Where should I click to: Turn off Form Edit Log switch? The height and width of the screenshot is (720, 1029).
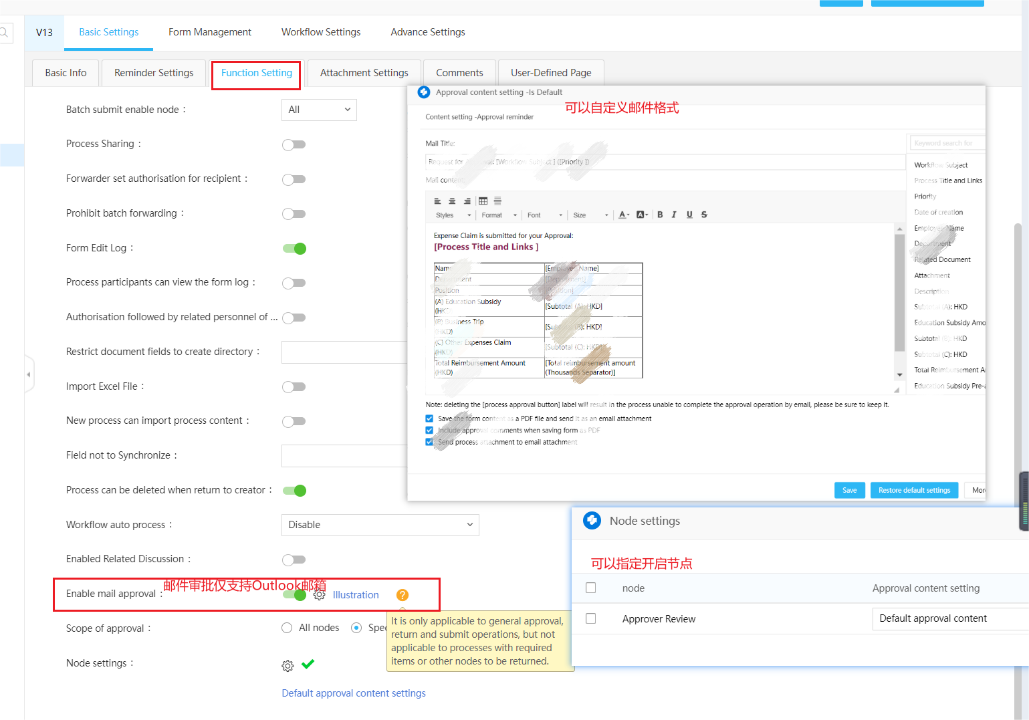click(x=294, y=249)
